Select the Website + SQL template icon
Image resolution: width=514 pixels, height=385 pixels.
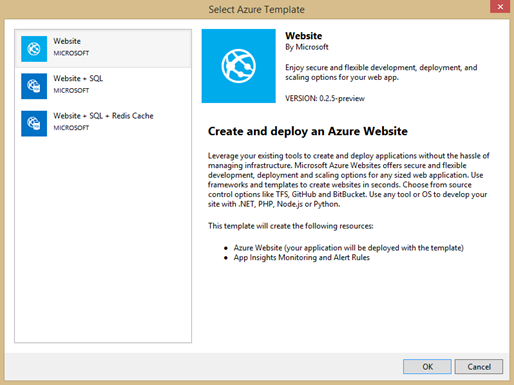pyautogui.click(x=34, y=86)
